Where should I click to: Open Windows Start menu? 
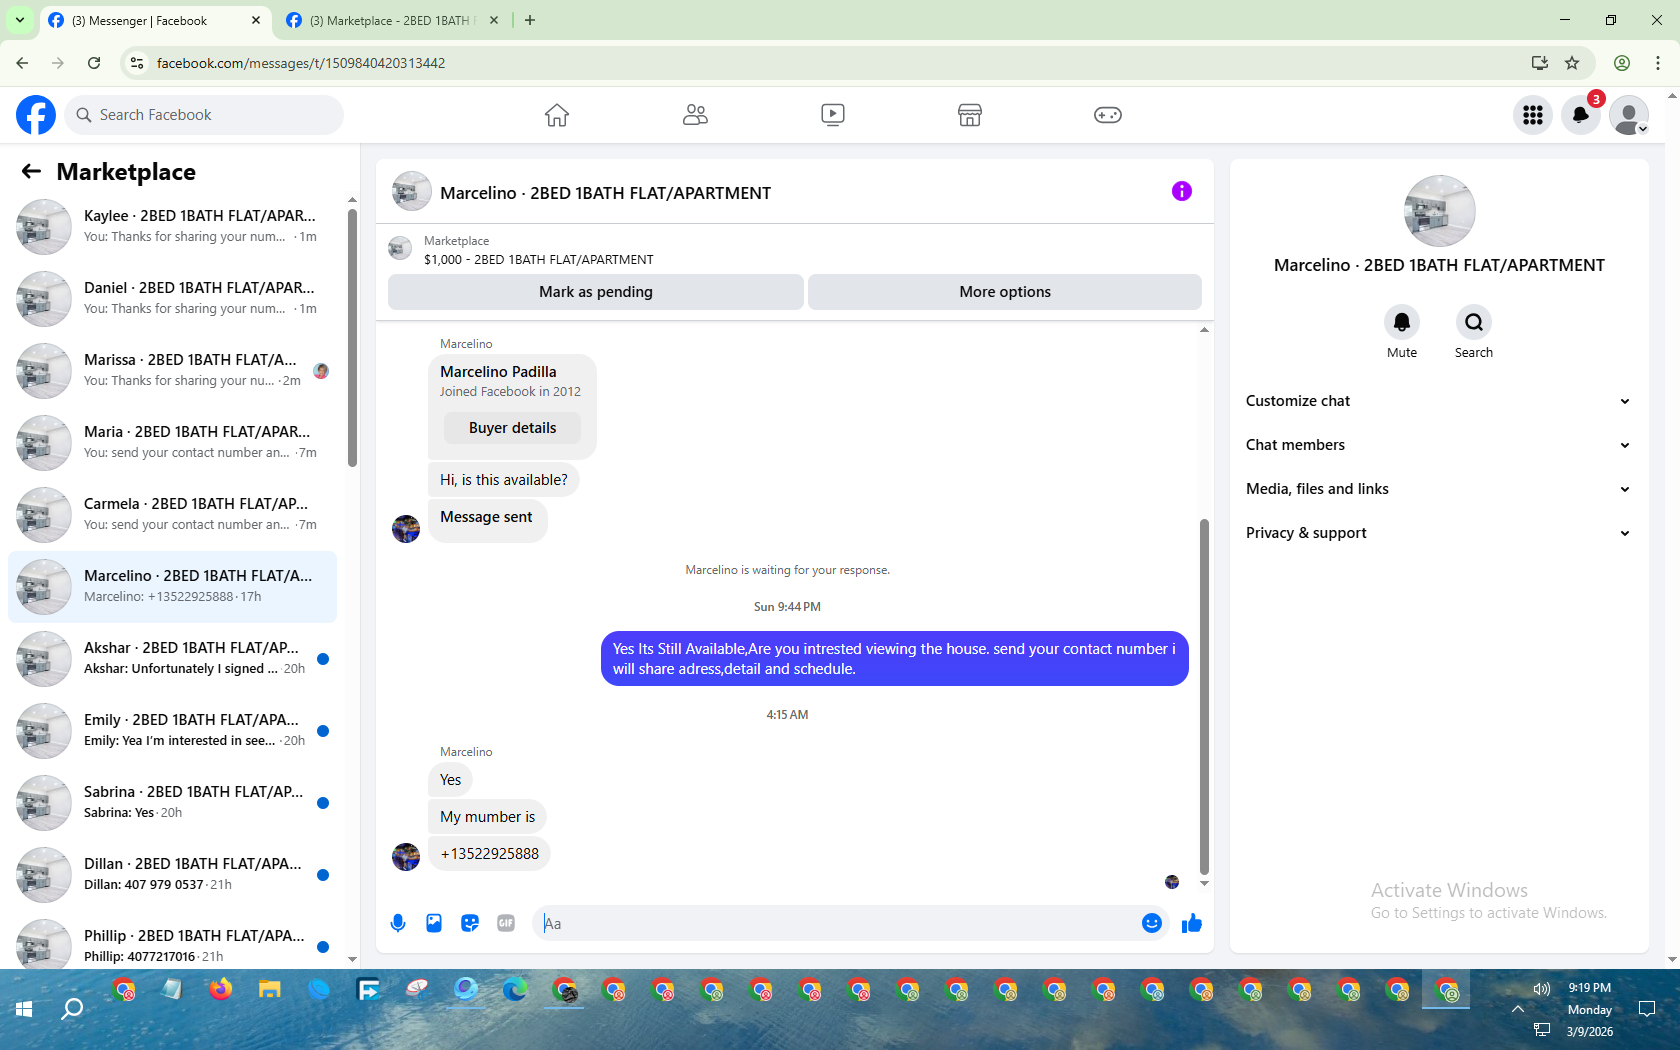coord(24,1009)
